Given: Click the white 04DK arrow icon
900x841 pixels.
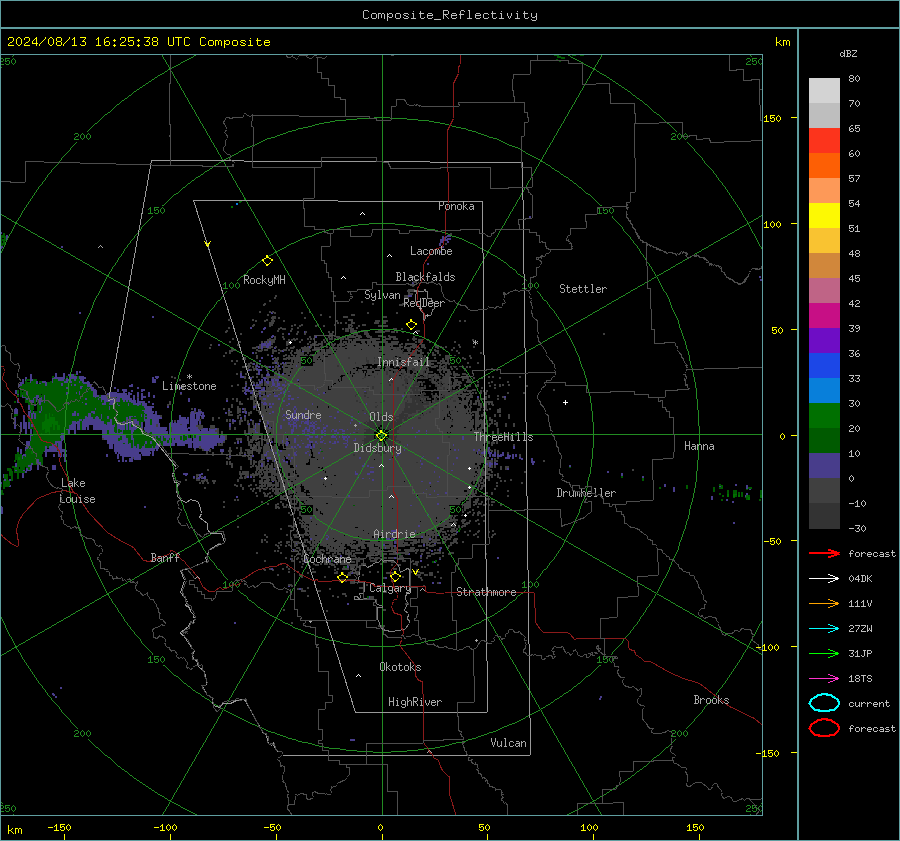Looking at the screenshot, I should (824, 579).
